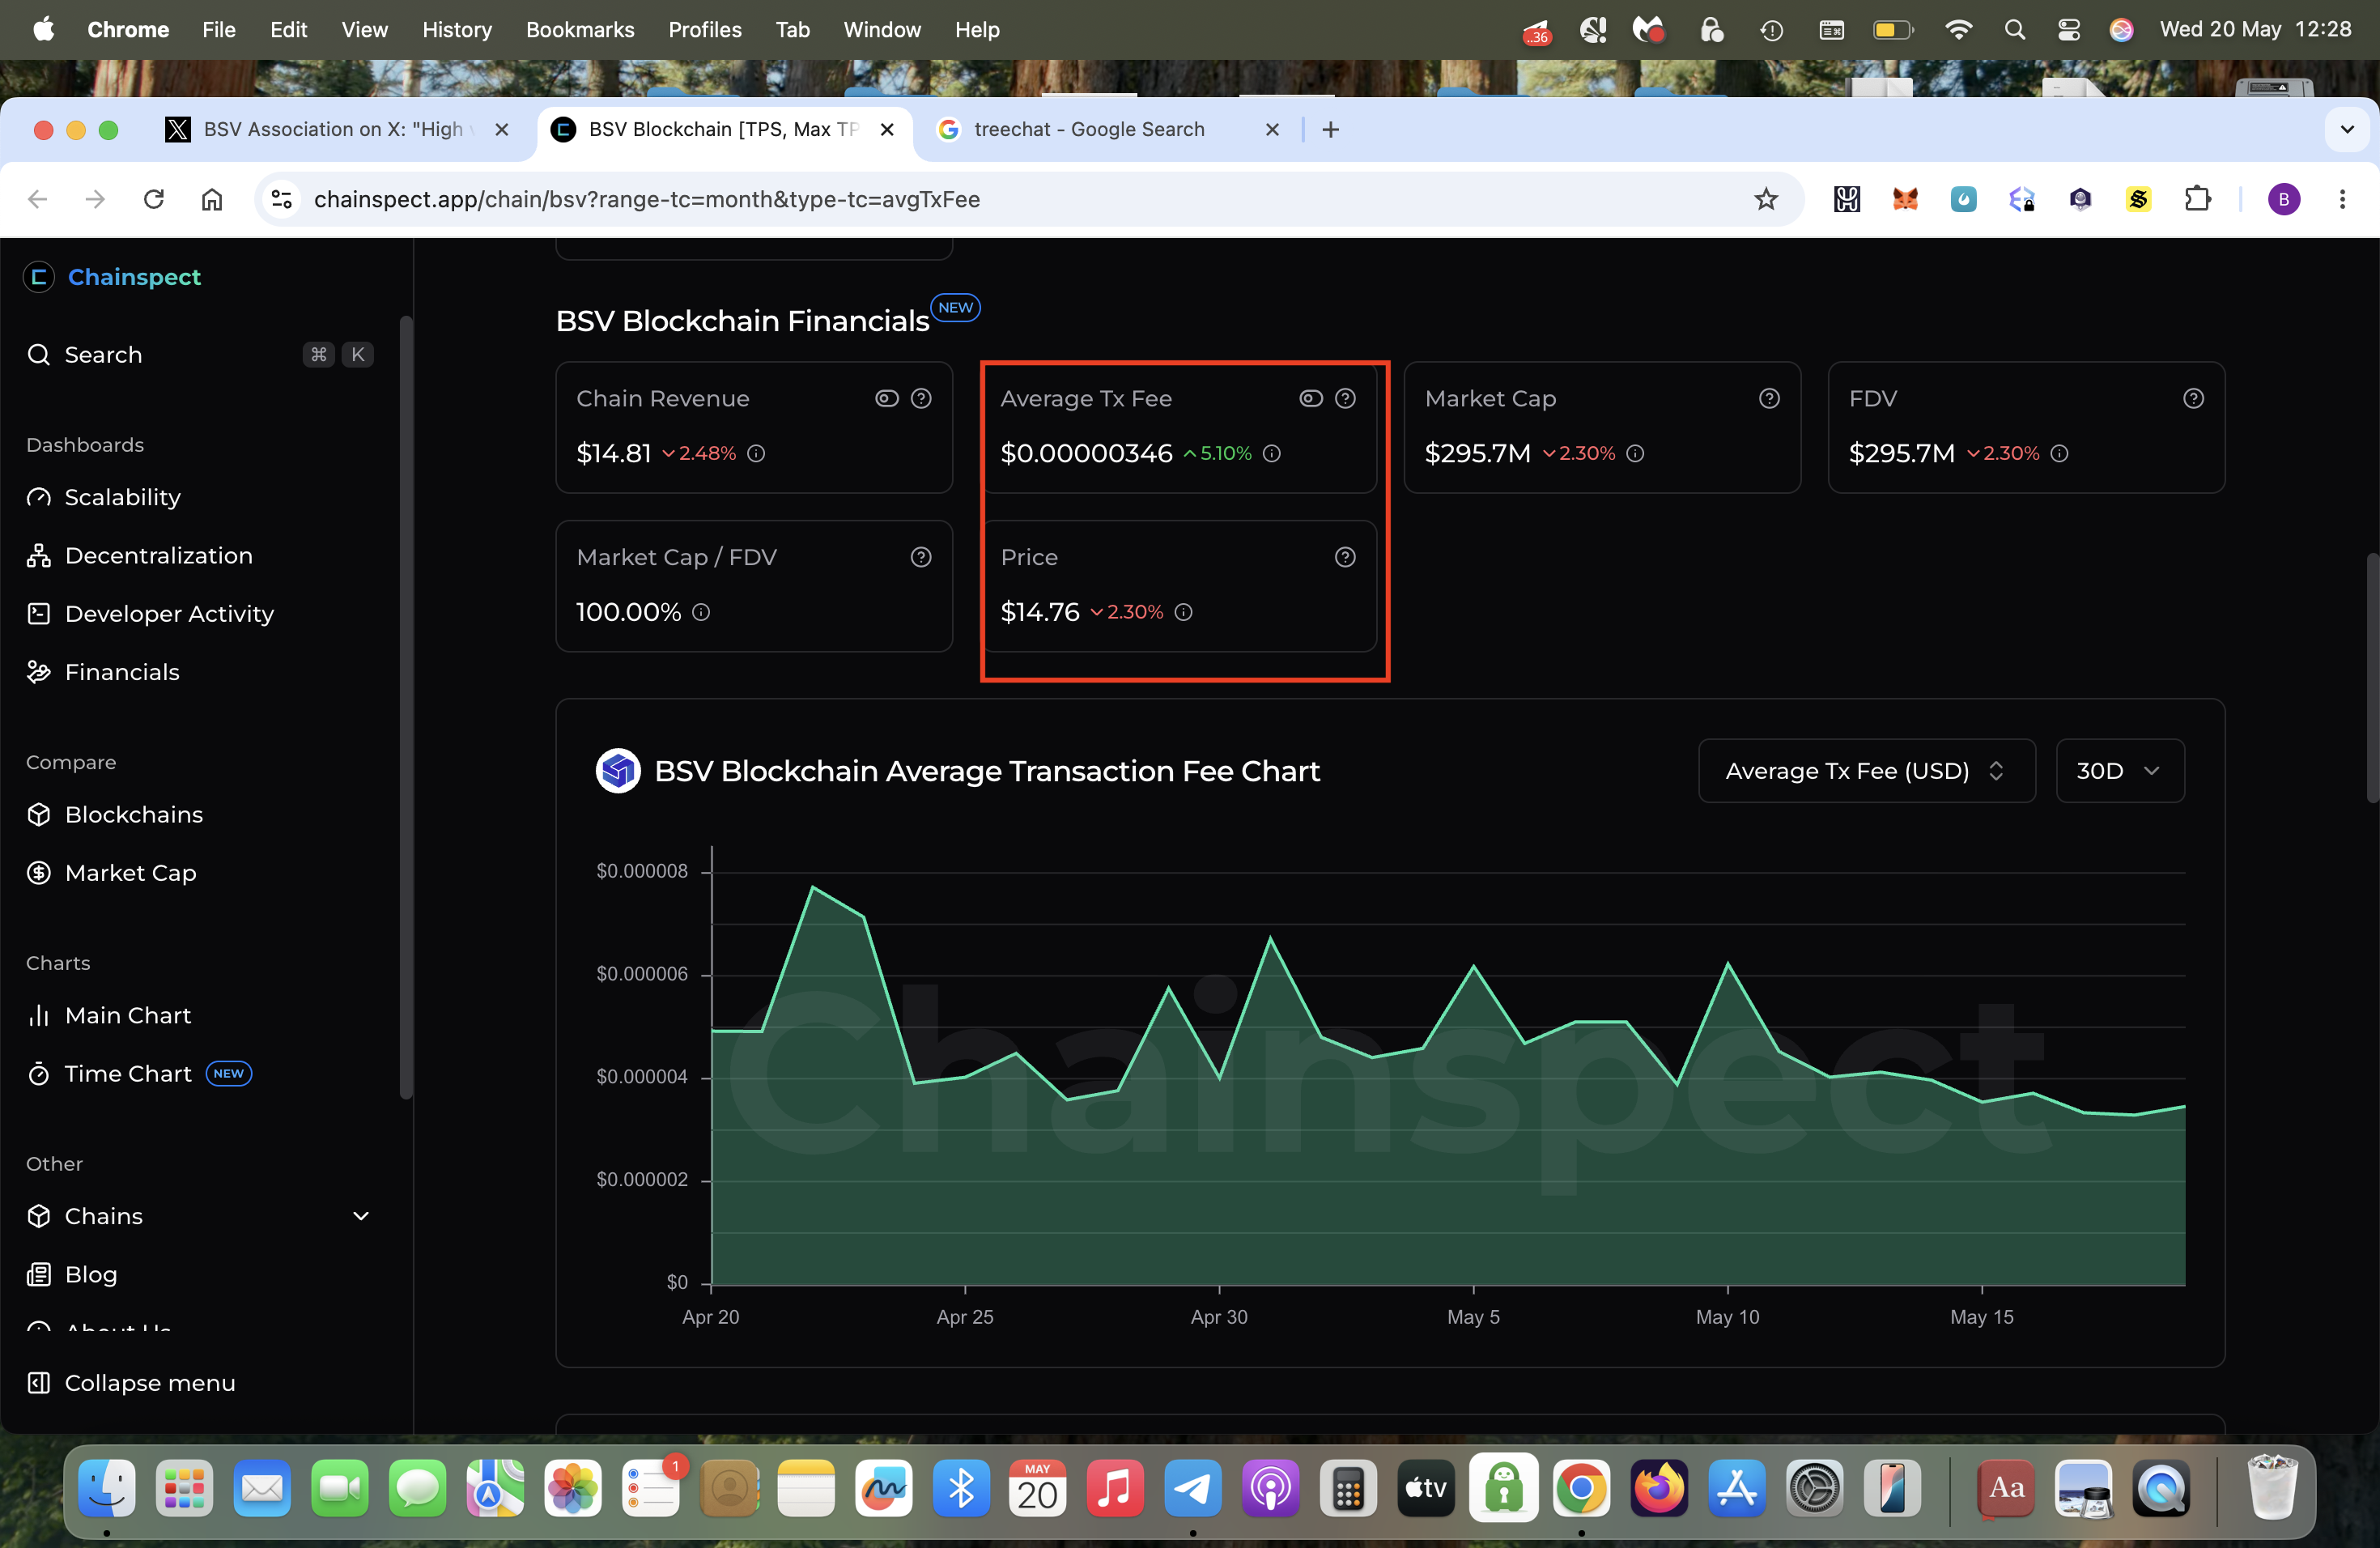The image size is (2380, 1548).
Task: Open the Financials dashboard
Action: (x=104, y=672)
